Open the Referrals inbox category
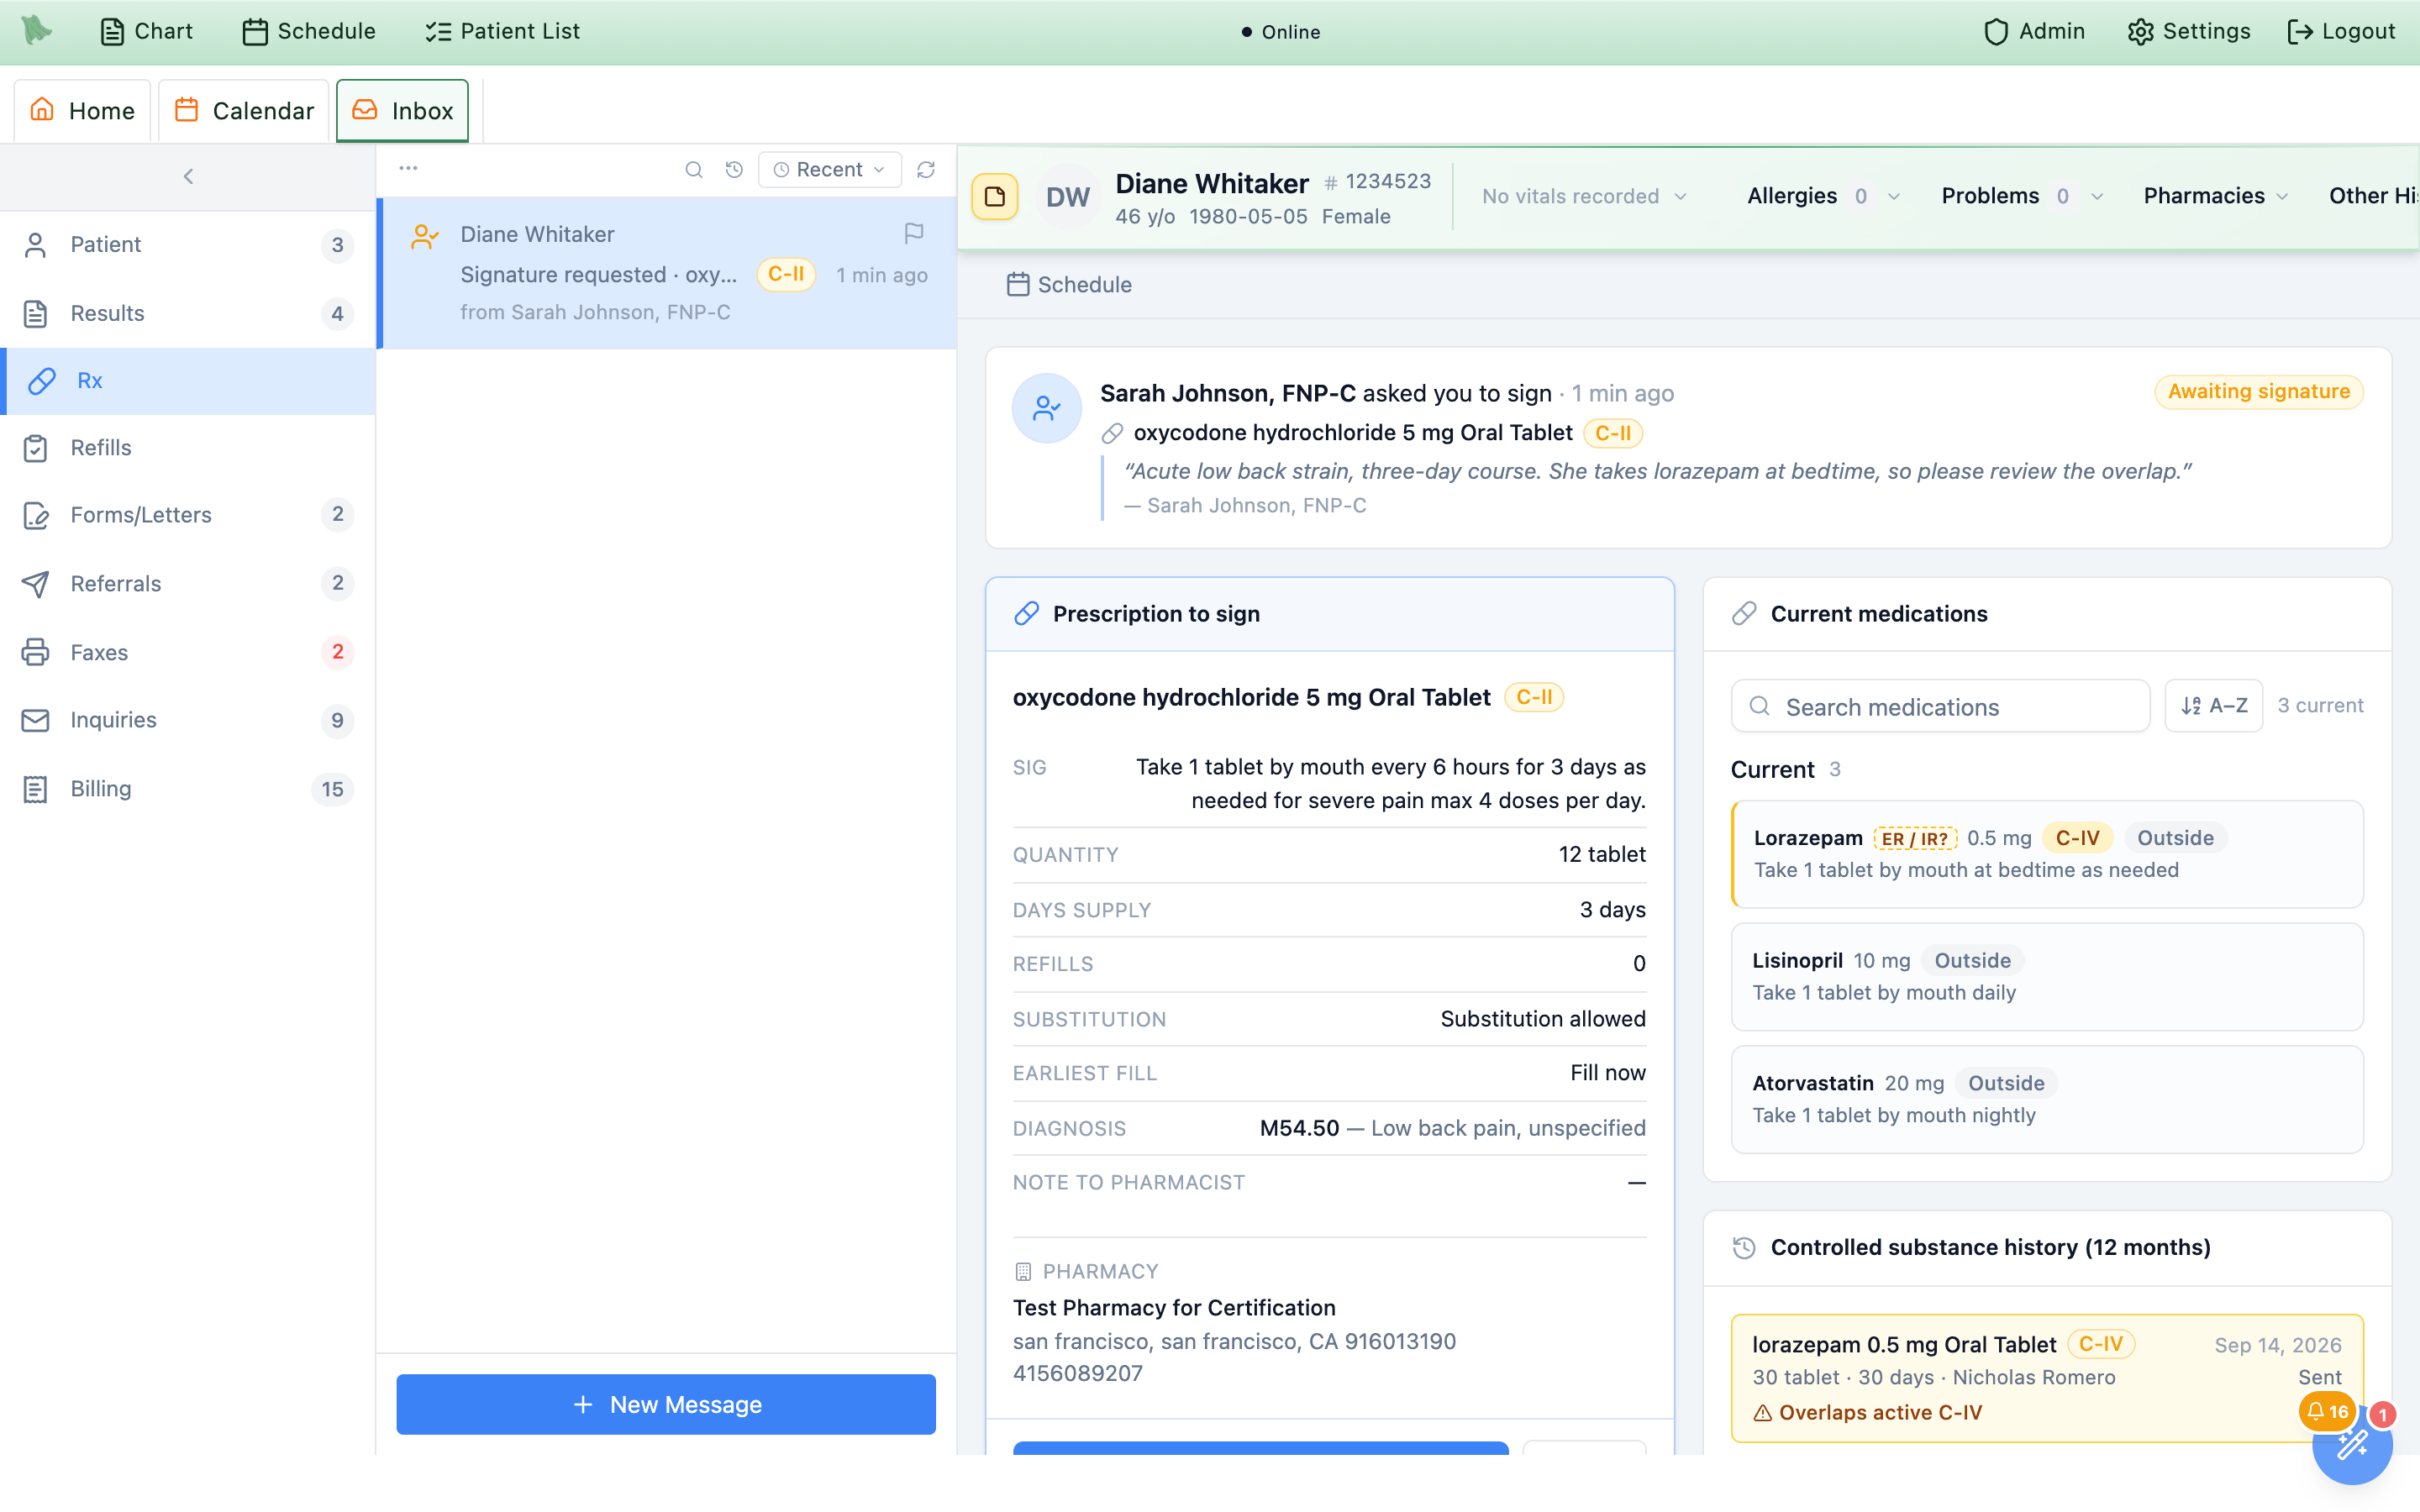The width and height of the screenshot is (2420, 1512). 188,583
